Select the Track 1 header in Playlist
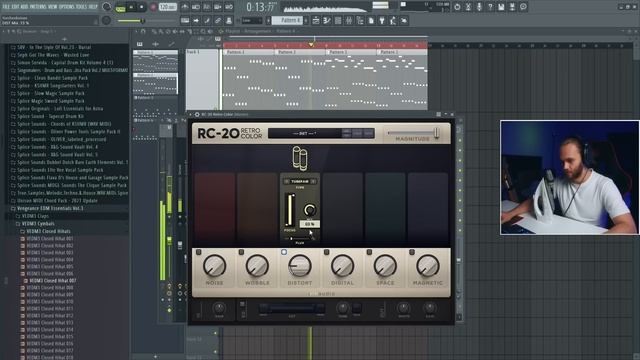640x360 pixels. pyautogui.click(x=202, y=80)
